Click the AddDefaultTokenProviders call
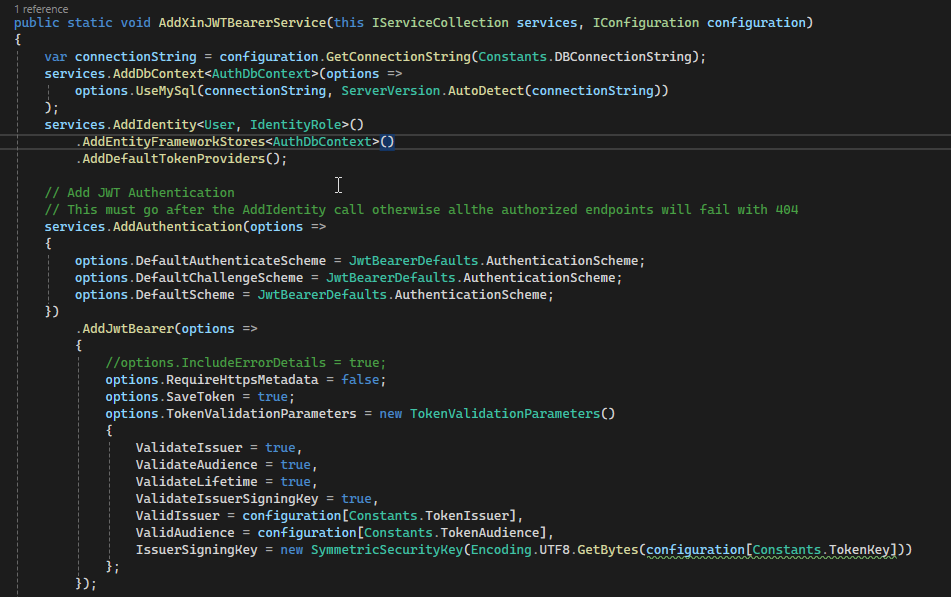The width and height of the screenshot is (951, 597). click(173, 158)
